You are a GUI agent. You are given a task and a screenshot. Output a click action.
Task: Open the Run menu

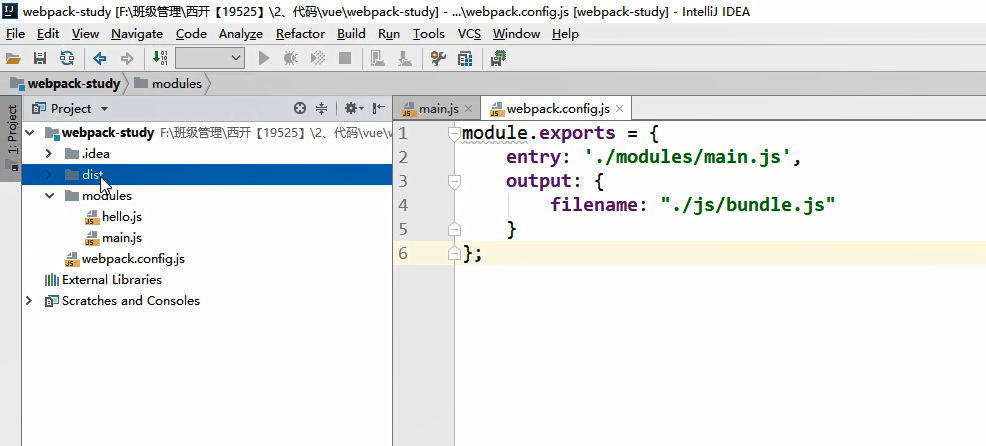tap(389, 34)
